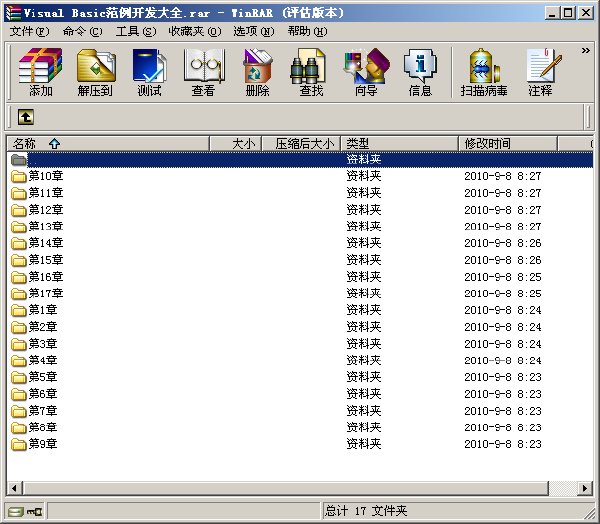The image size is (600, 524).
Task: Select folder name 第3章
Action: [x=43, y=344]
